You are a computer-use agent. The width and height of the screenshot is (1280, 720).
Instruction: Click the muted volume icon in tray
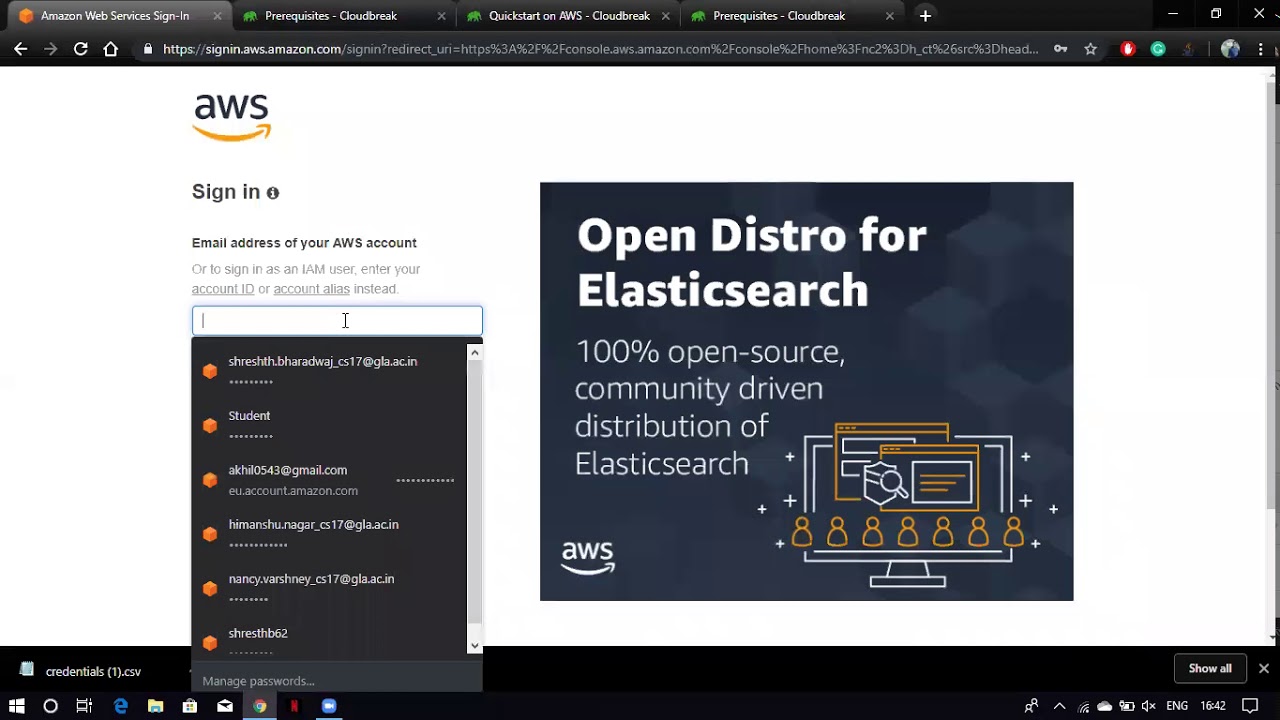tap(1149, 706)
